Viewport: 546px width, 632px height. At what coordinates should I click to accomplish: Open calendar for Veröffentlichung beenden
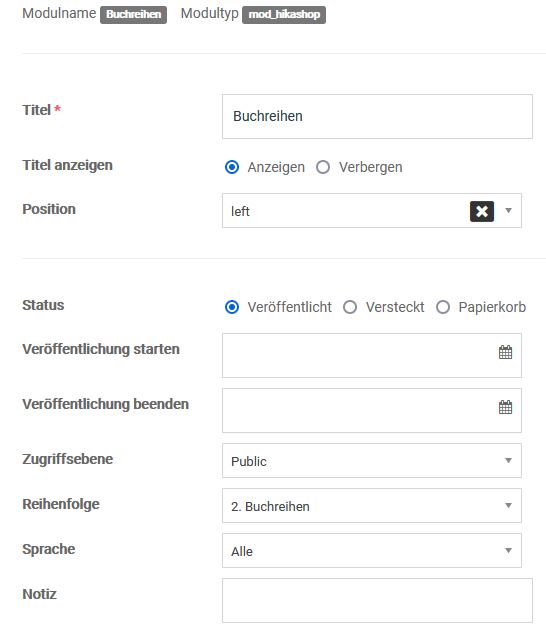pyautogui.click(x=505, y=407)
